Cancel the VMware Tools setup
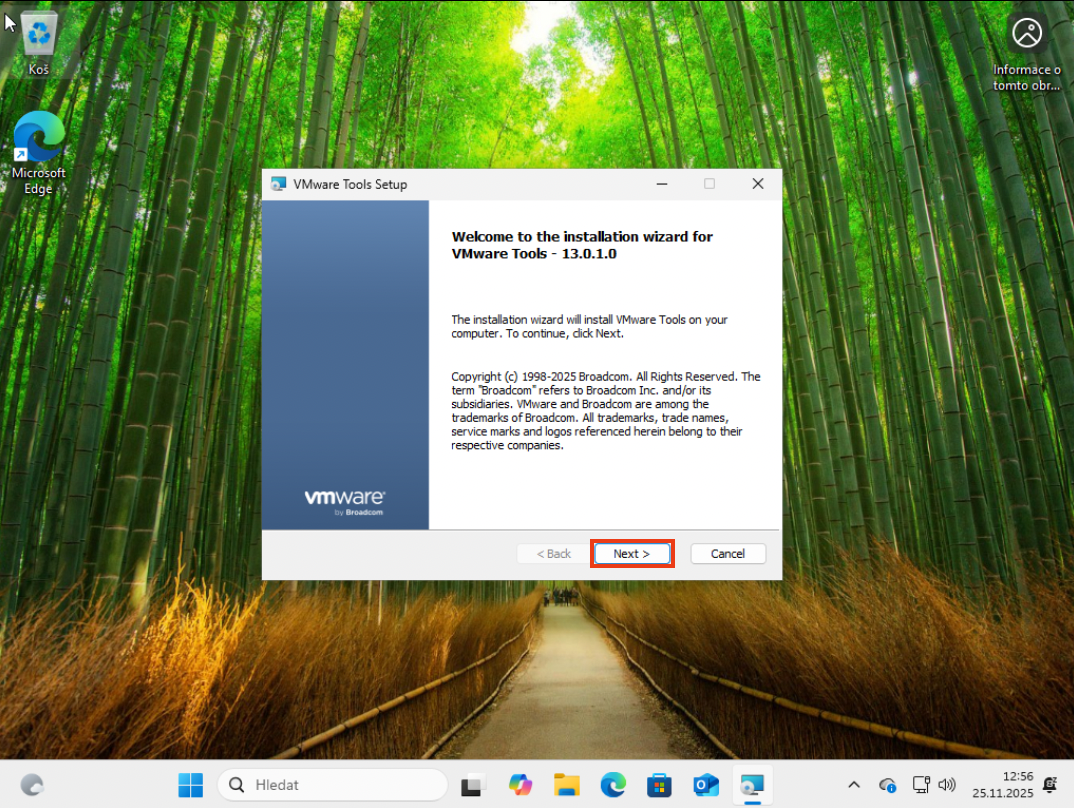The width and height of the screenshot is (1074, 808). 727,554
